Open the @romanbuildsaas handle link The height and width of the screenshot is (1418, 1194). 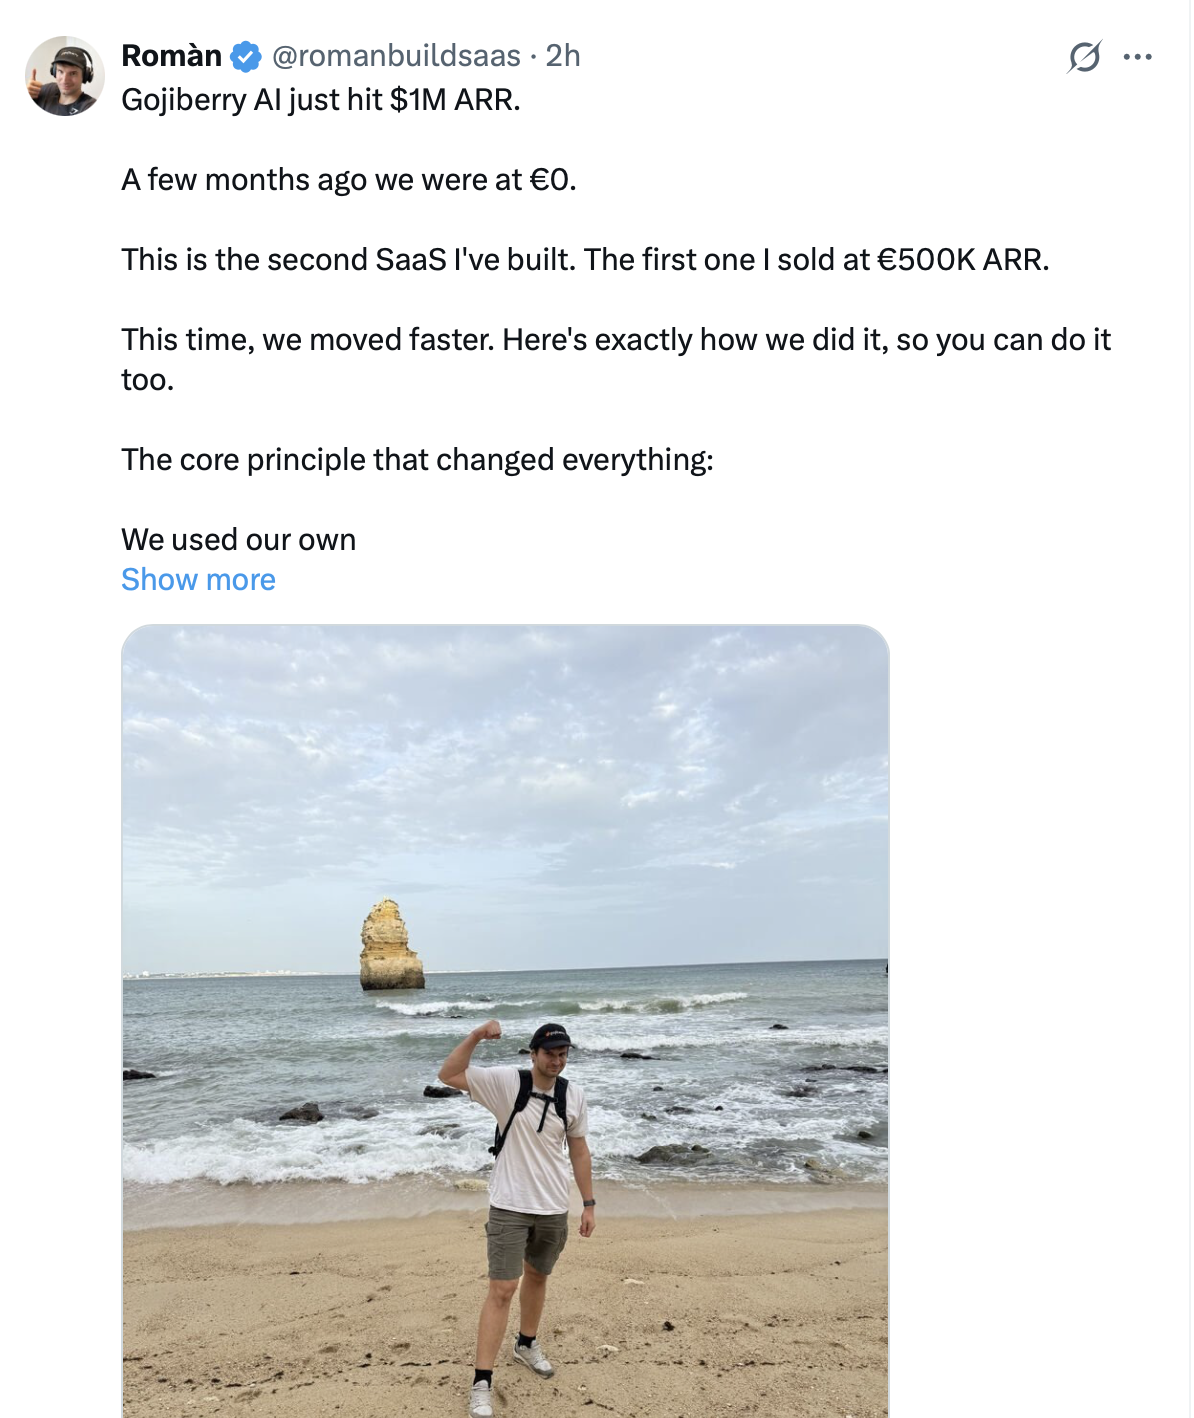(x=396, y=56)
